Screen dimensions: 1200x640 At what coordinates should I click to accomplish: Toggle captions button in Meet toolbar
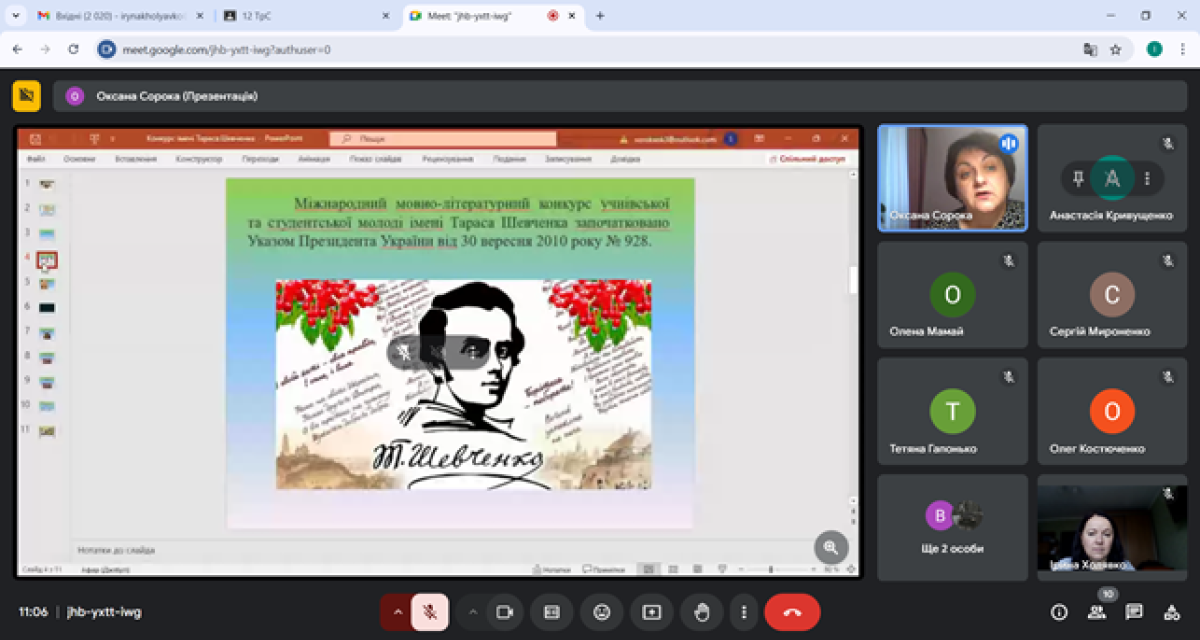coord(551,612)
